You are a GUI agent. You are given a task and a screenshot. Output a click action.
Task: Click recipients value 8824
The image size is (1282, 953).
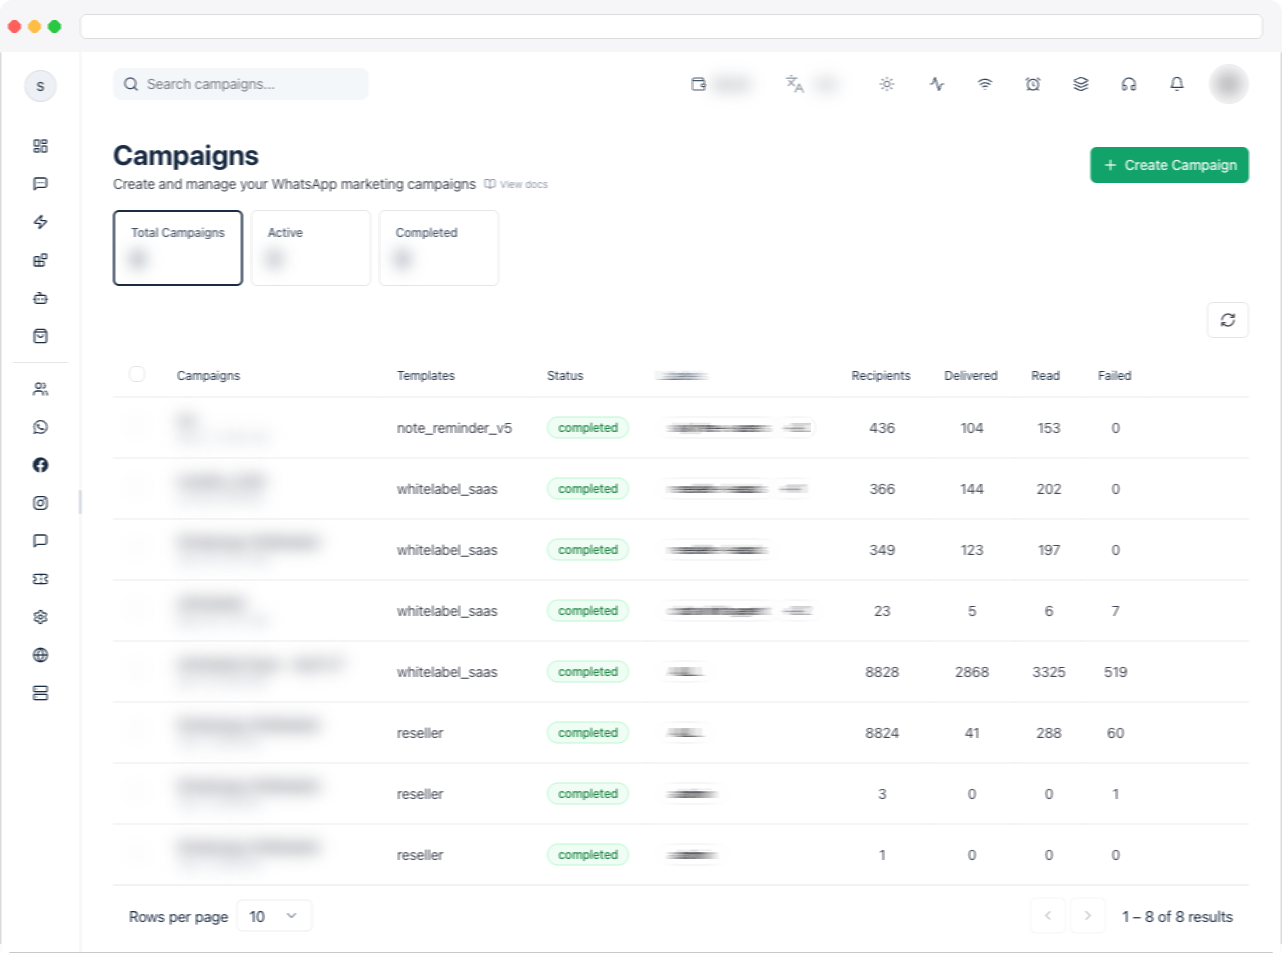pyautogui.click(x=882, y=733)
